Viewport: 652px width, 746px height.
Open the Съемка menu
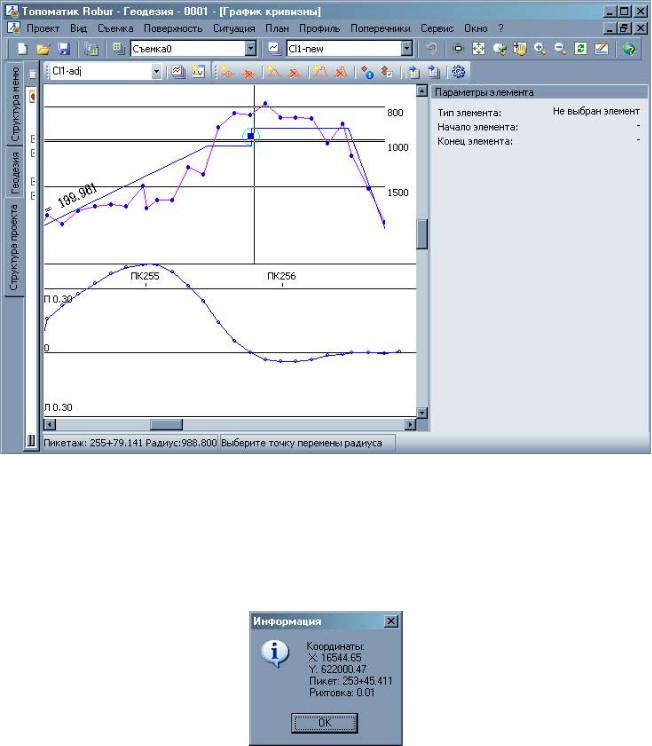[115, 29]
